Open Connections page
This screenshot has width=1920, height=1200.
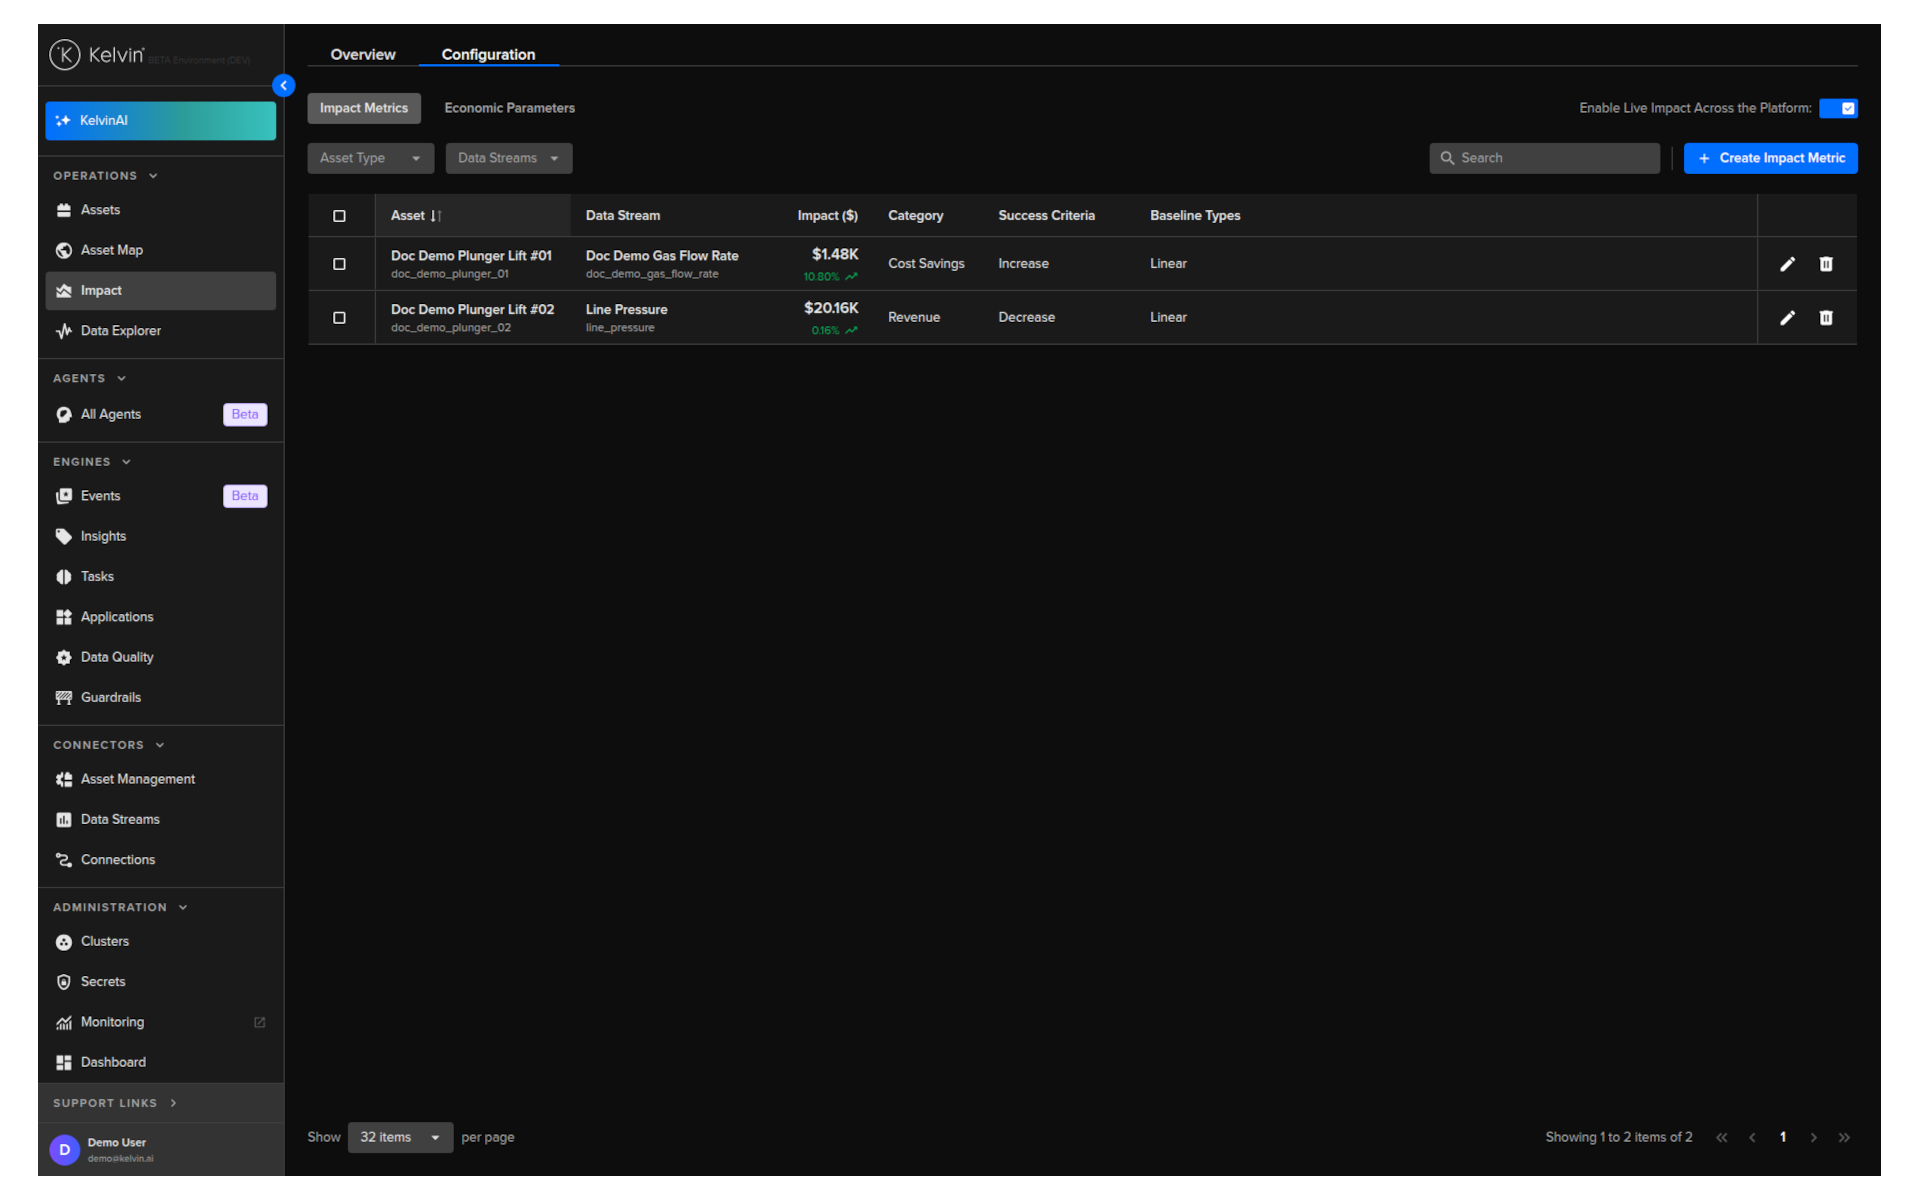click(x=160, y=860)
